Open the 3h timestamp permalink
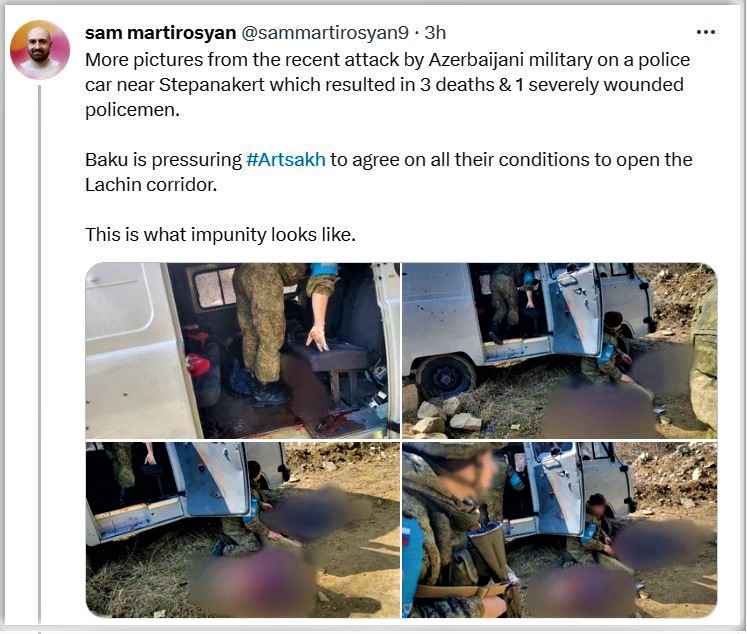Viewport: 747px width, 634px height. [x=435, y=33]
